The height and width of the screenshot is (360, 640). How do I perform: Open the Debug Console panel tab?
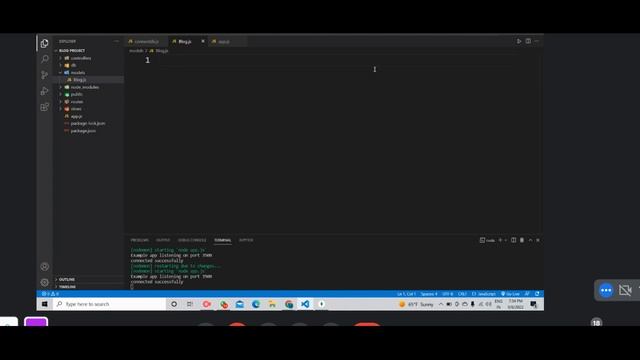[x=192, y=240]
